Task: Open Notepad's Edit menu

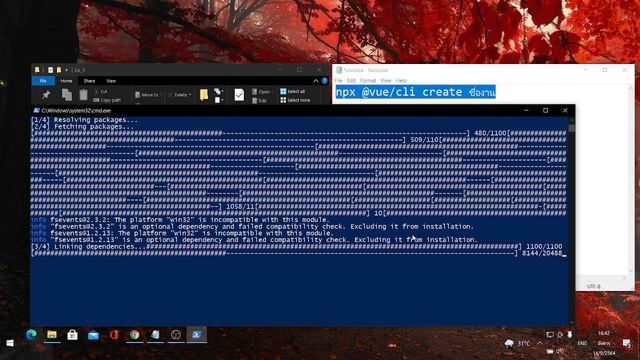Action: 351,80
